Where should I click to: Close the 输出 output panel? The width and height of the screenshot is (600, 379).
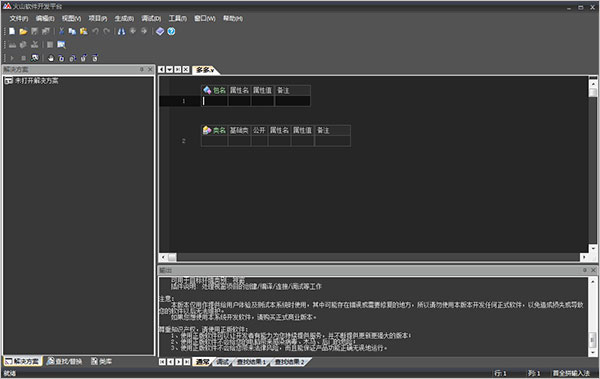tap(593, 270)
